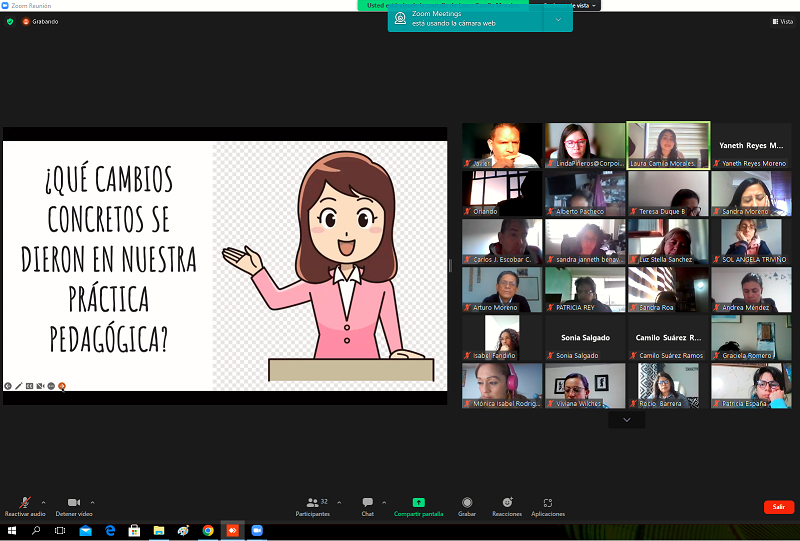This screenshot has height=541, width=800.
Task: Select Arturo Moreno's video tile
Action: point(502,289)
